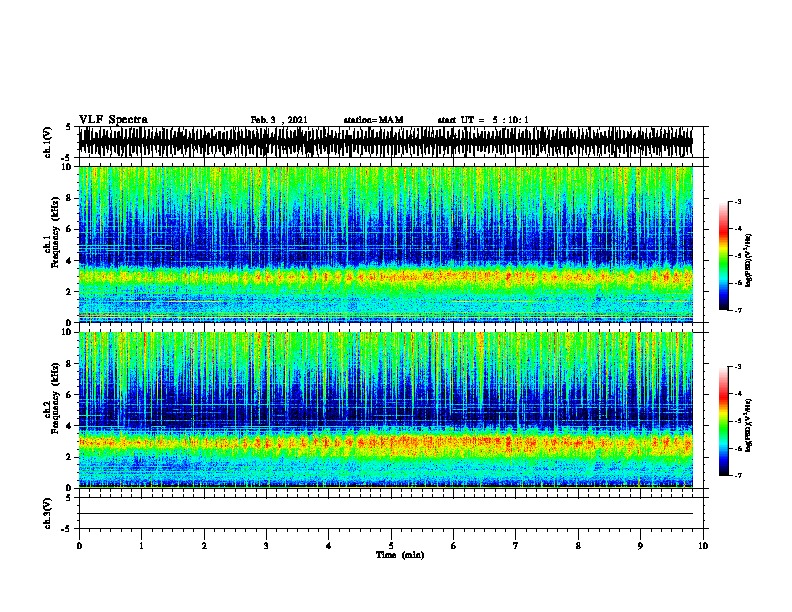Viewport: 792px width, 612px height.
Task: Click the ch.2 color scale bar
Action: tap(724, 421)
